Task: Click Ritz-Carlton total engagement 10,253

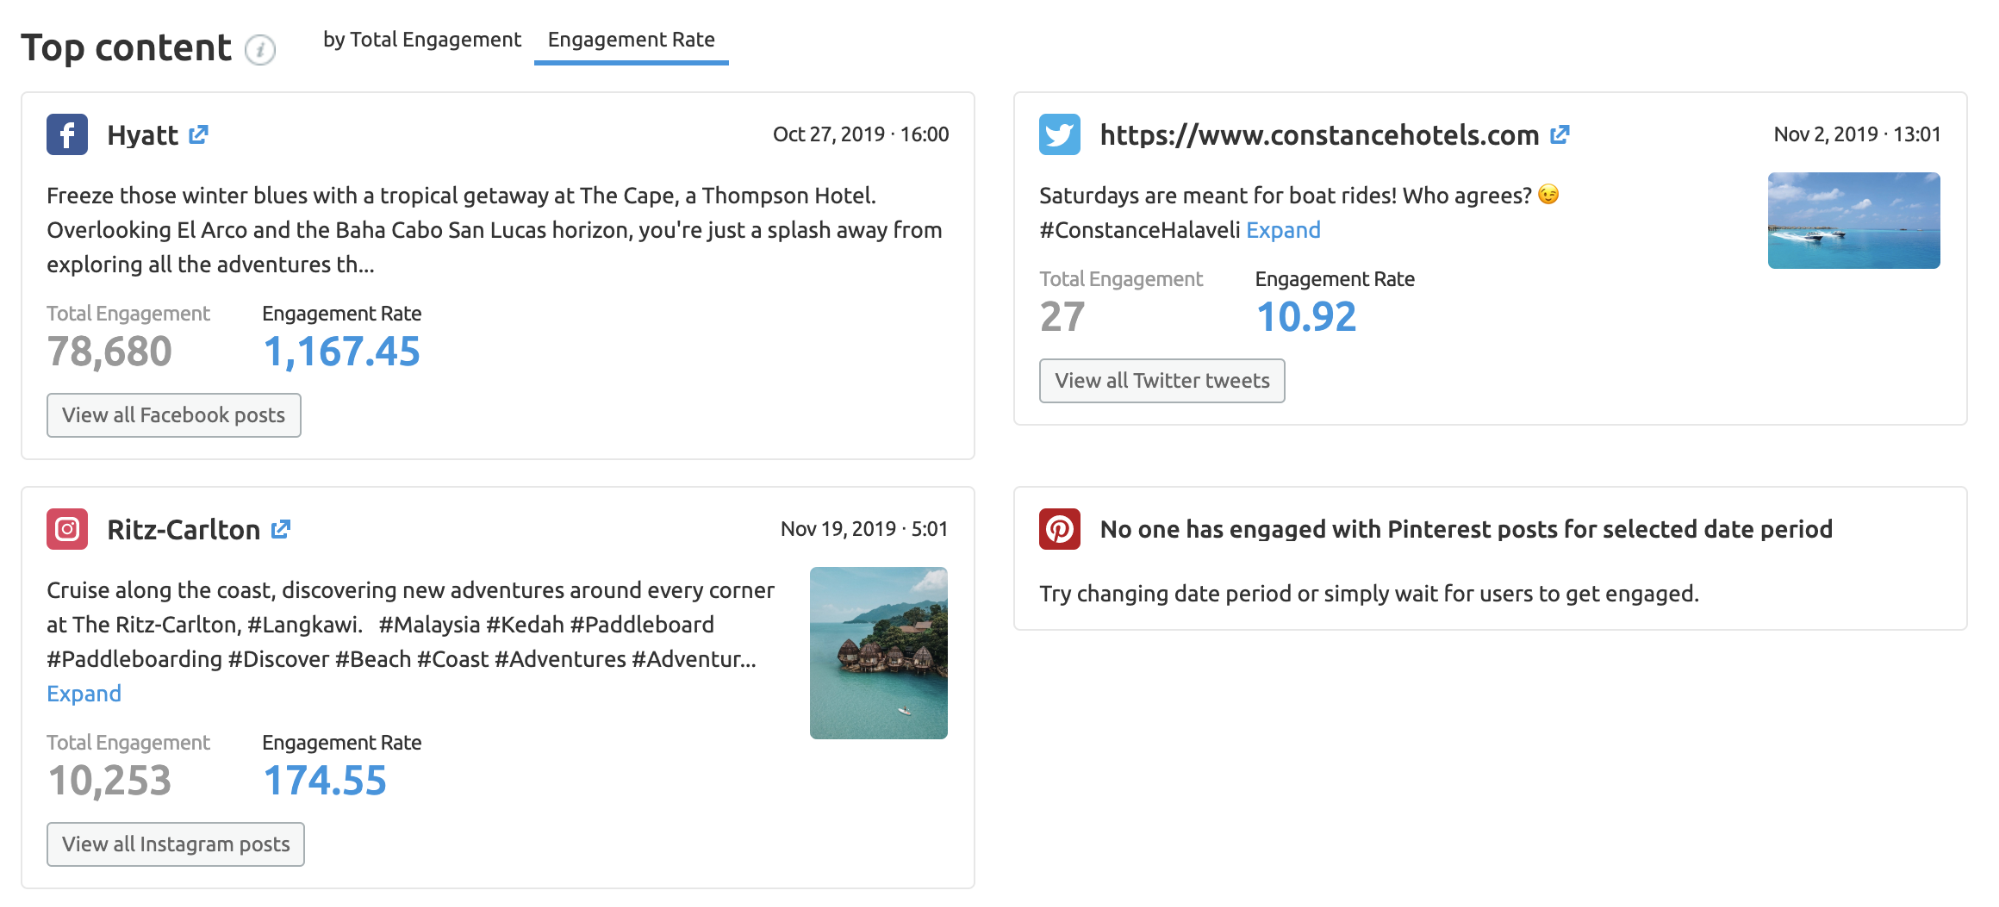Action: (x=109, y=781)
